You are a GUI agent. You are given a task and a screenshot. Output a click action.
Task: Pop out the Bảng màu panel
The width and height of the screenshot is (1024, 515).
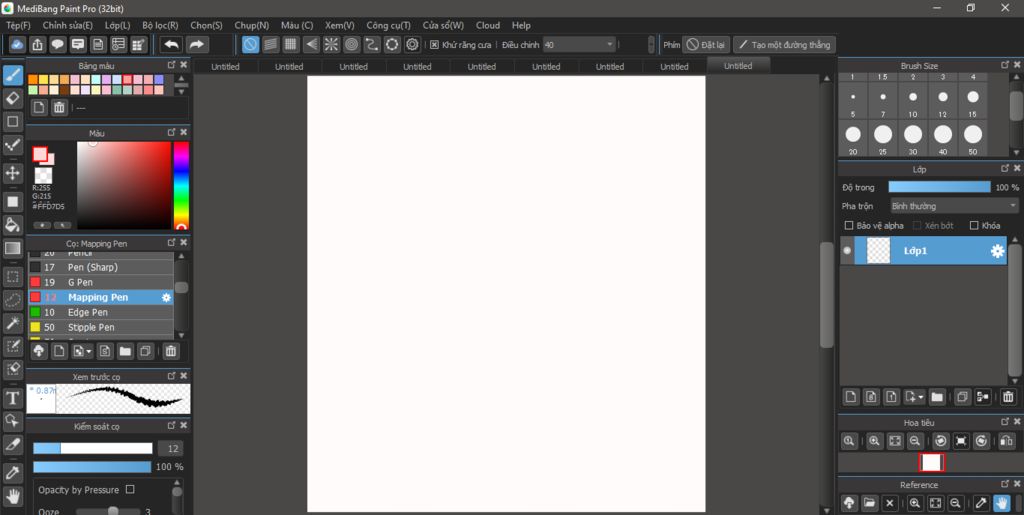(171, 65)
